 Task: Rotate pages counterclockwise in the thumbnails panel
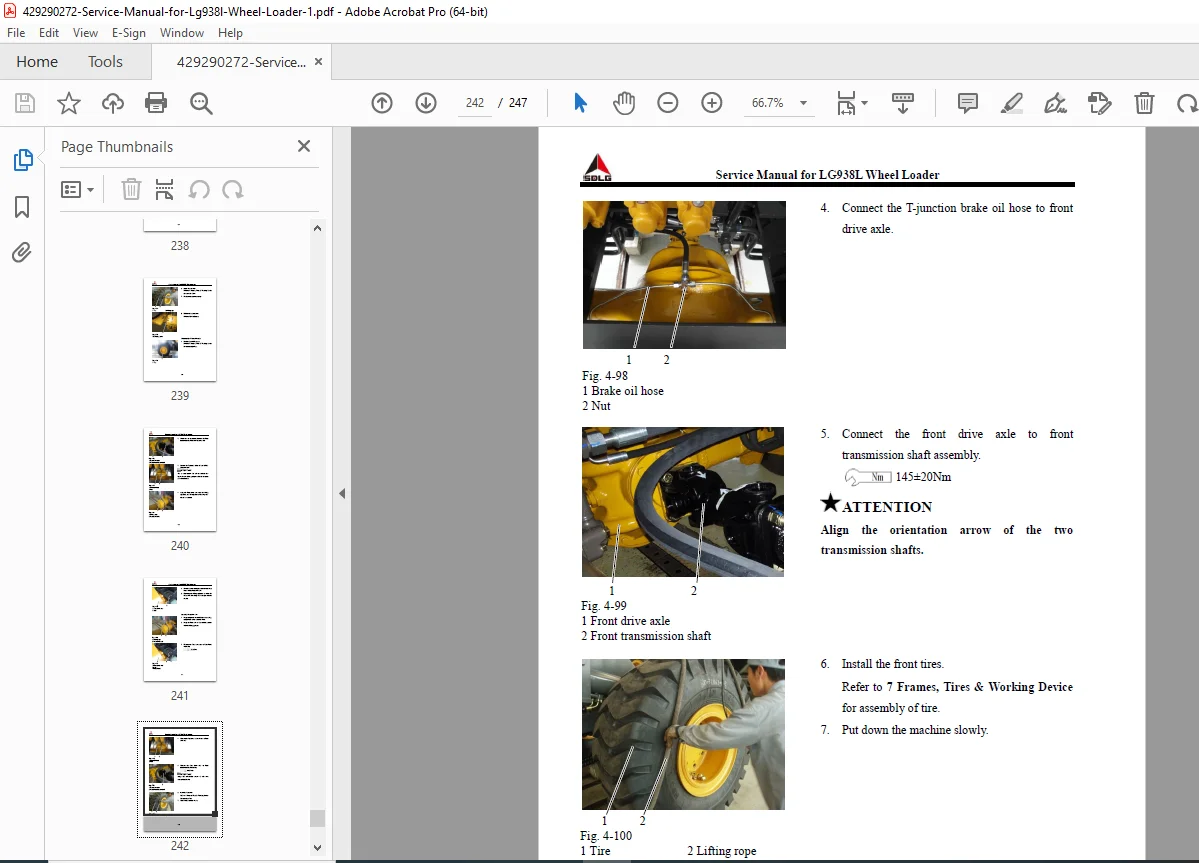click(x=199, y=190)
